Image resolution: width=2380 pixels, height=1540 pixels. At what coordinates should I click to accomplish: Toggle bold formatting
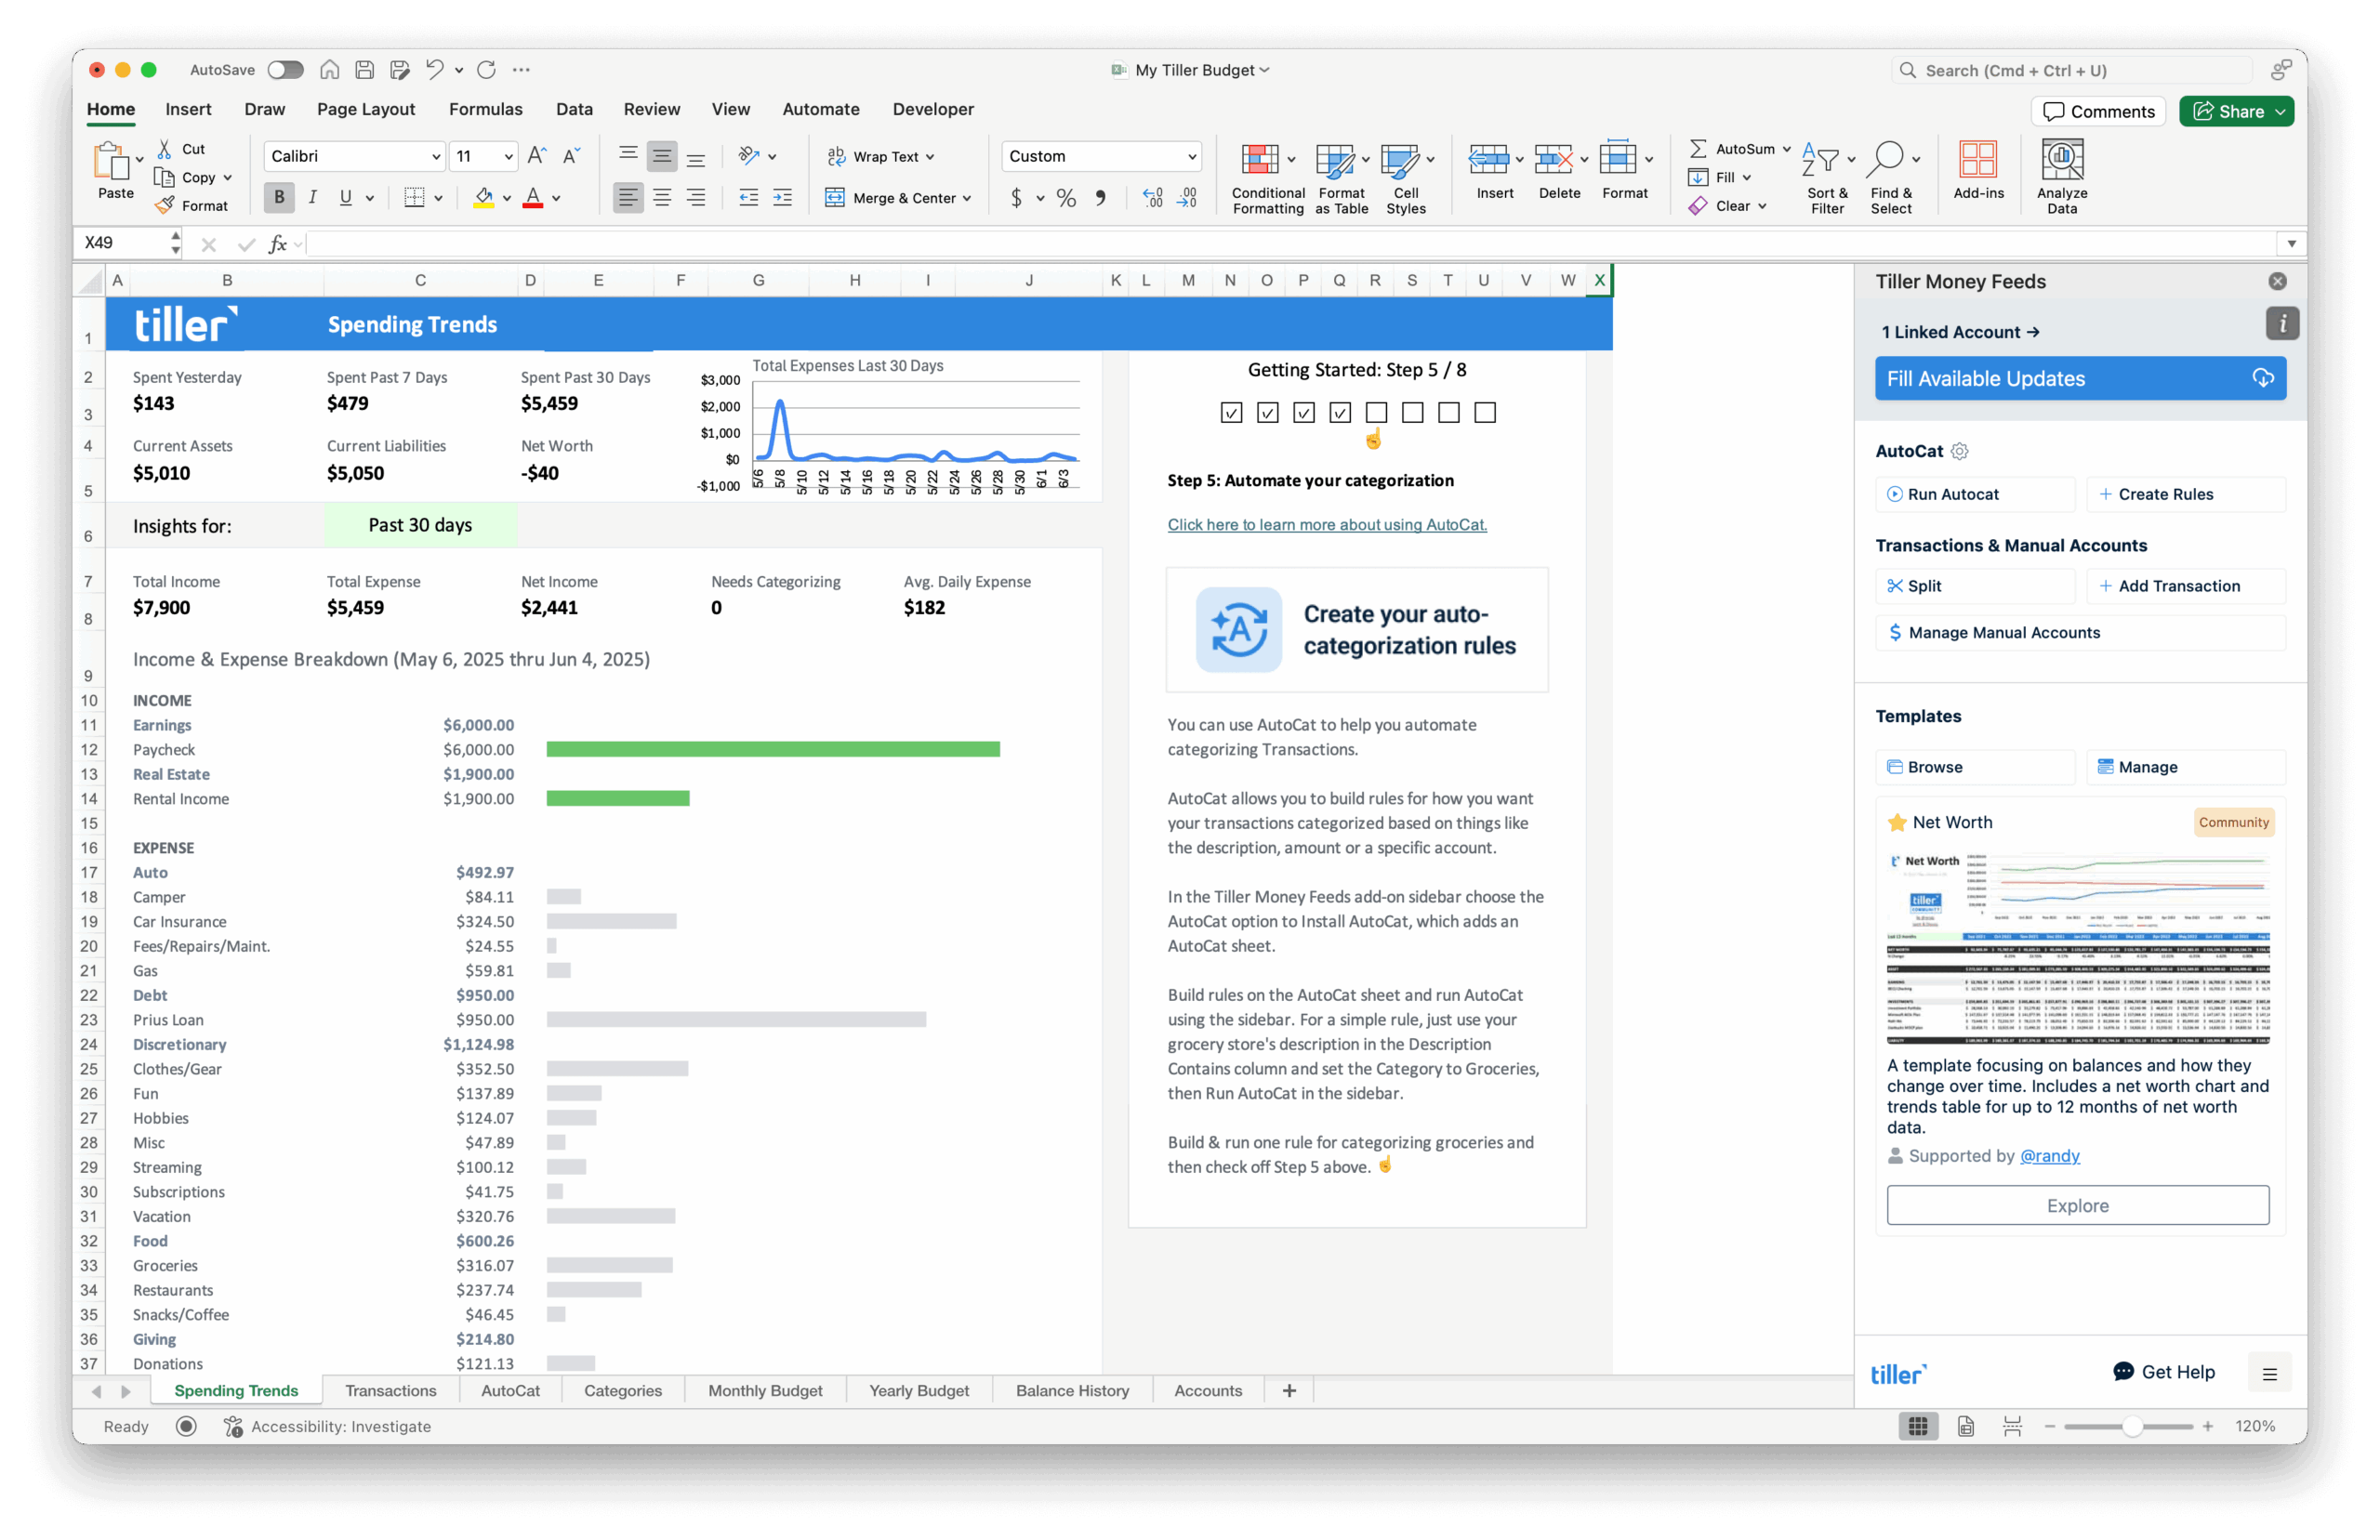pos(279,197)
